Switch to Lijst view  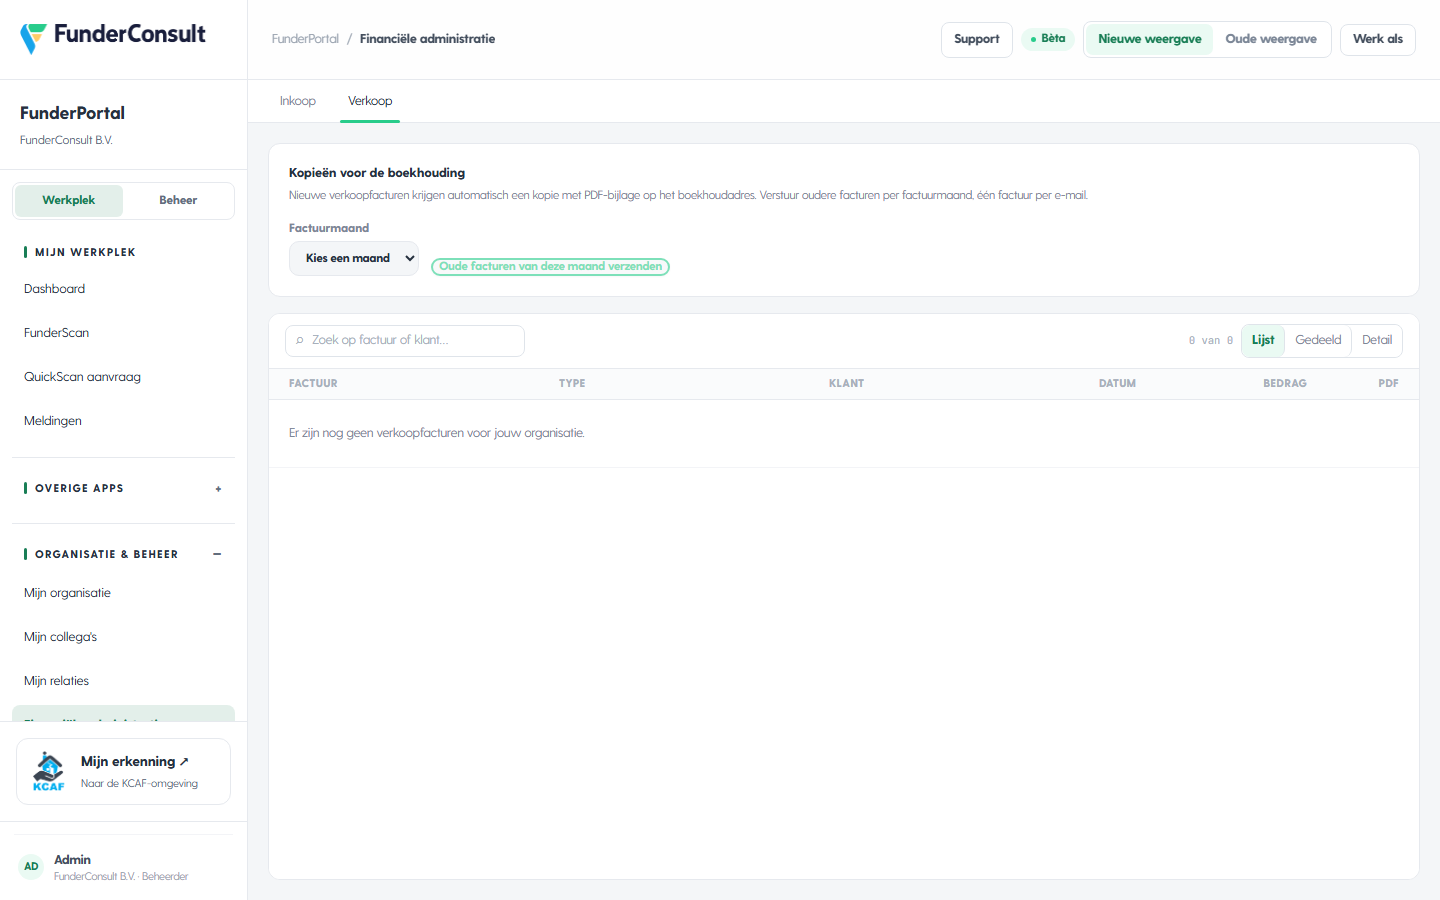(1263, 340)
